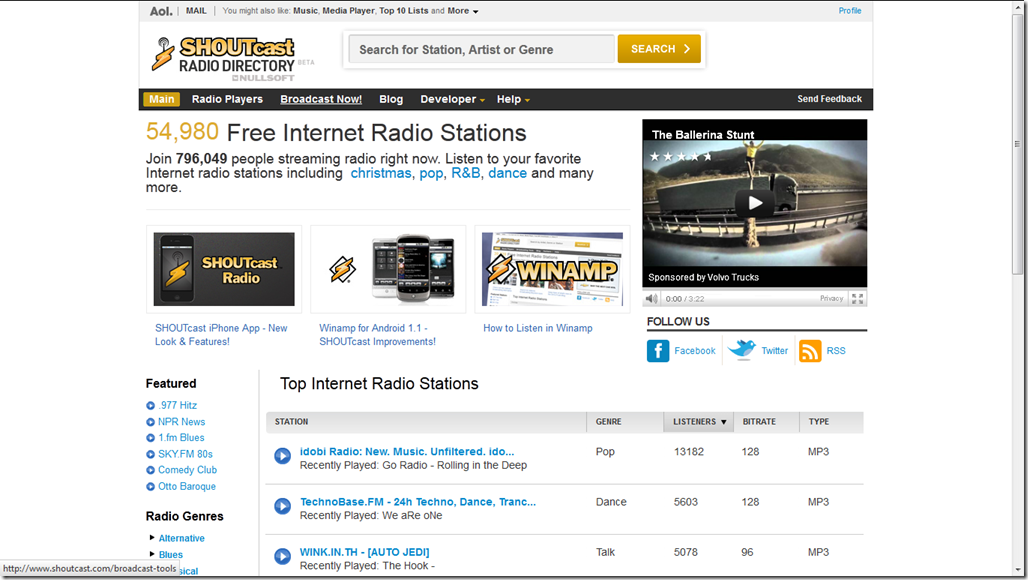
Task: Open the WINAMP how-to thumbnail
Action: click(x=552, y=269)
